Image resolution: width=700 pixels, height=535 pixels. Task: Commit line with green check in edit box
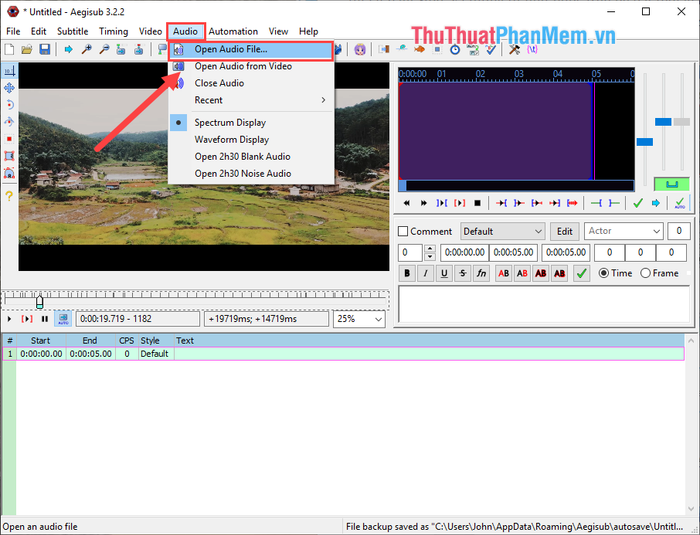pos(581,273)
